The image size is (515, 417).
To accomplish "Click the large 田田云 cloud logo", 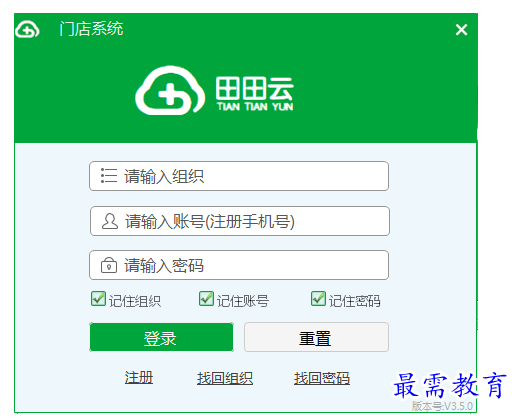I will point(170,90).
